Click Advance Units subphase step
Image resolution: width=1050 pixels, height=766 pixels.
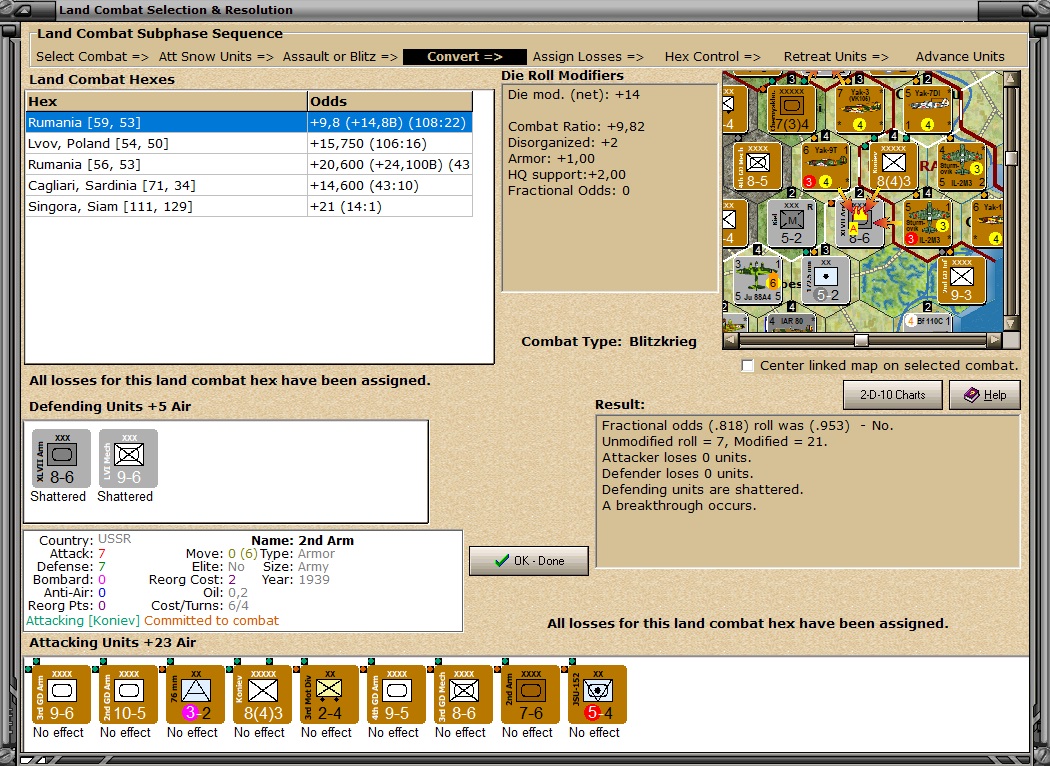coord(960,57)
